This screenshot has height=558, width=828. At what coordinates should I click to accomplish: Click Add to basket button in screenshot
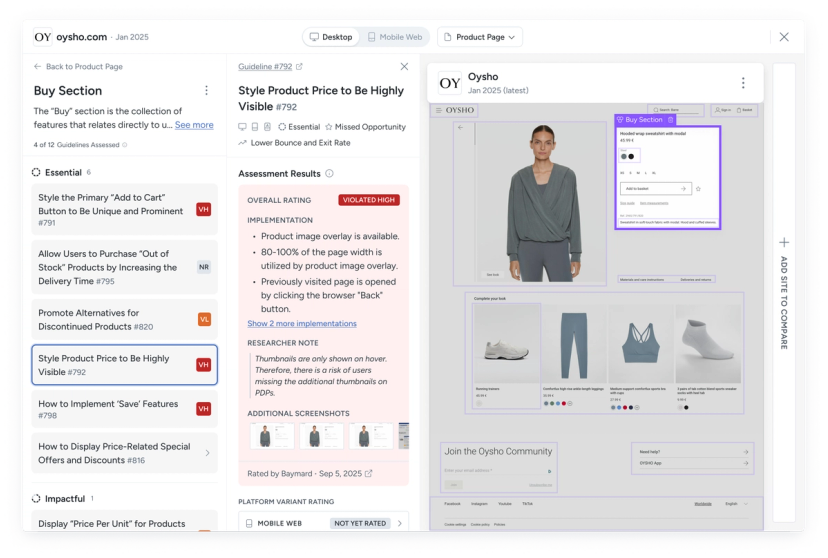click(656, 188)
